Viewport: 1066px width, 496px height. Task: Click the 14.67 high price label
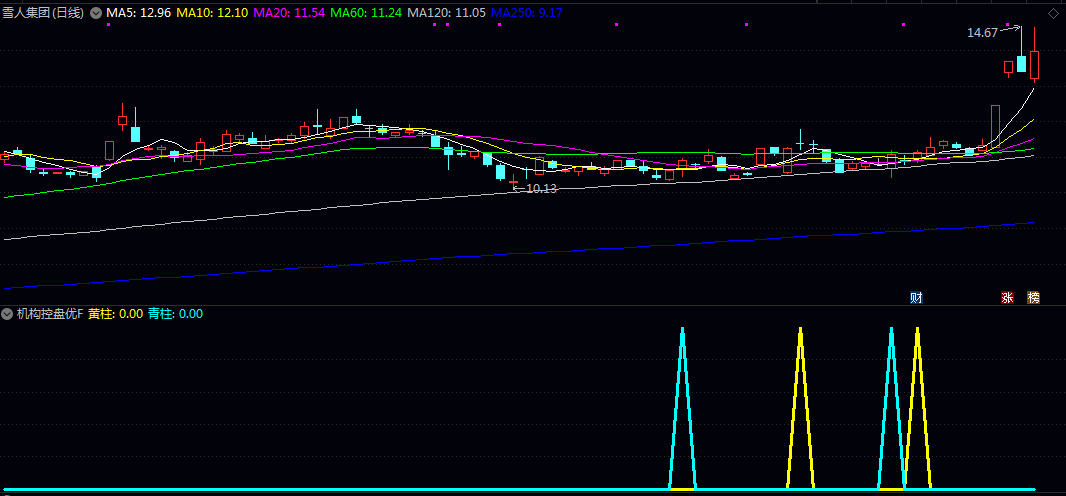tap(982, 33)
